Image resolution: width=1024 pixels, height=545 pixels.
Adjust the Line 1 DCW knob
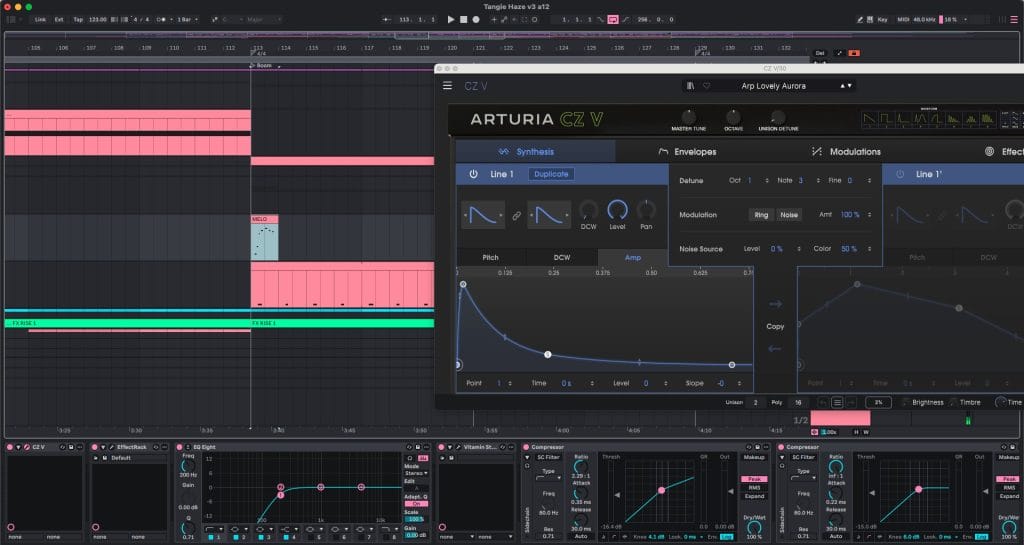coord(588,210)
